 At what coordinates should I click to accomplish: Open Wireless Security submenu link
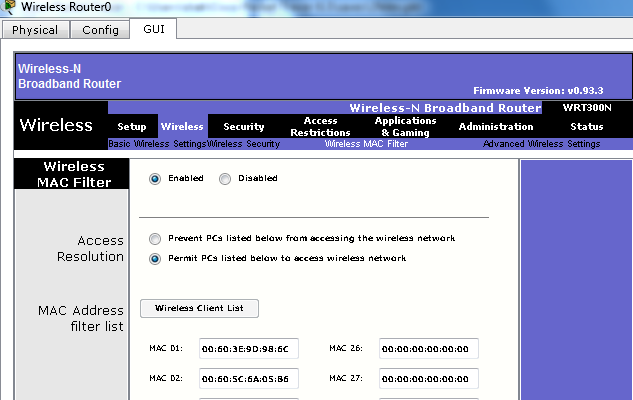[x=243, y=144]
